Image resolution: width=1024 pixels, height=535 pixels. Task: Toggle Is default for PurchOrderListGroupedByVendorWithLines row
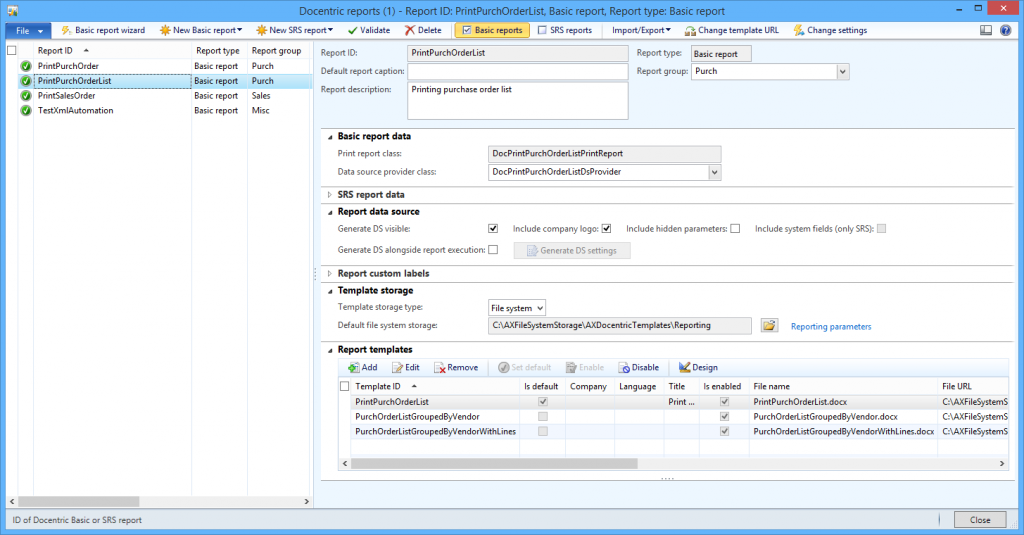(x=543, y=431)
